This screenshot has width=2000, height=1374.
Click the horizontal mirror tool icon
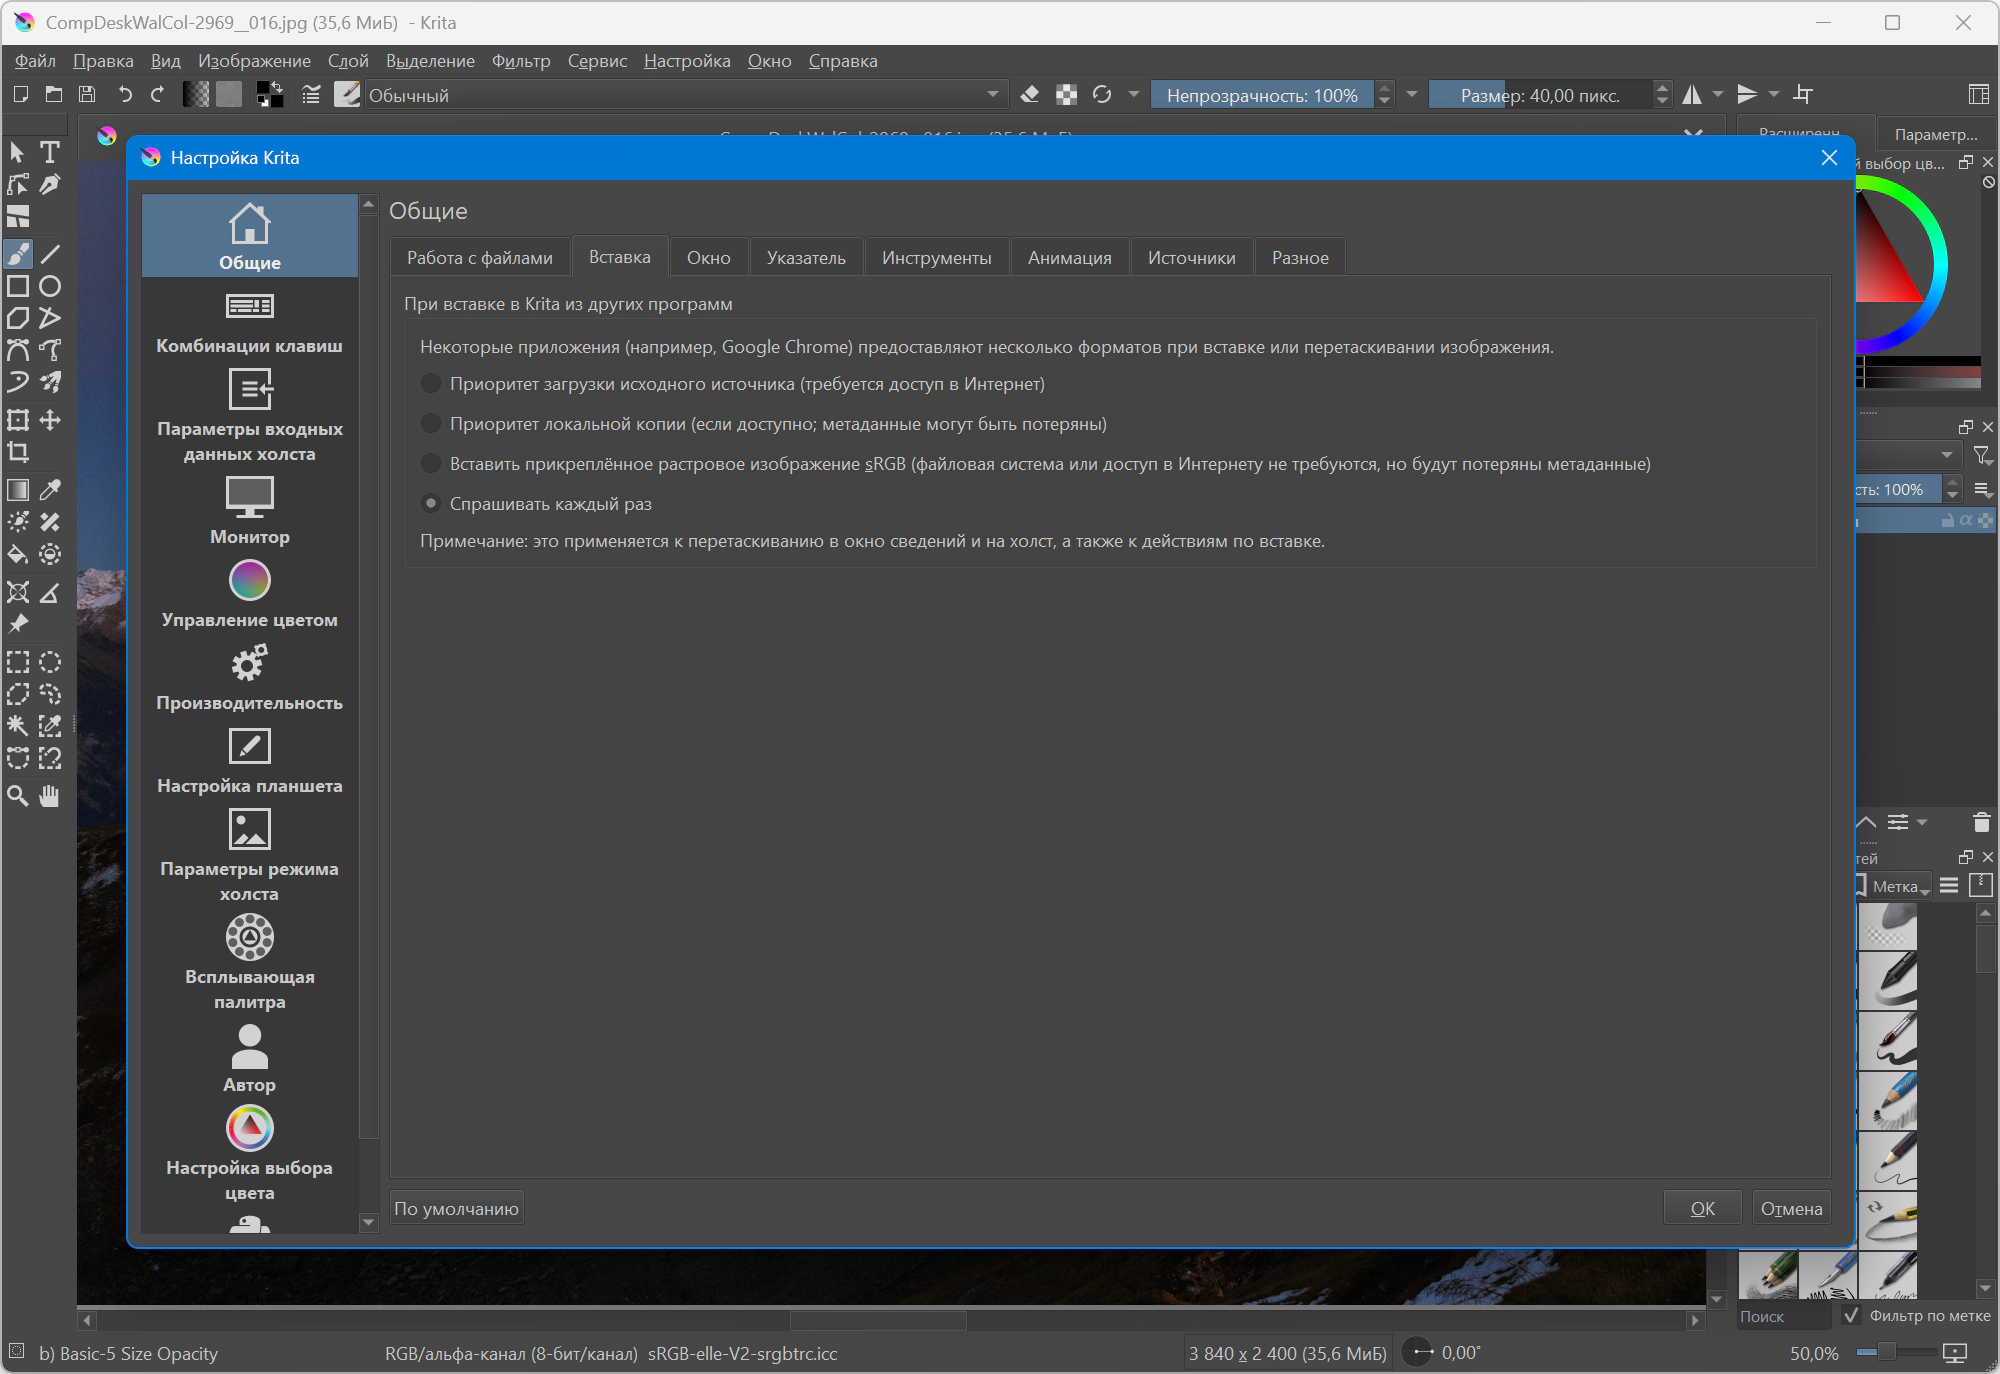(1692, 94)
